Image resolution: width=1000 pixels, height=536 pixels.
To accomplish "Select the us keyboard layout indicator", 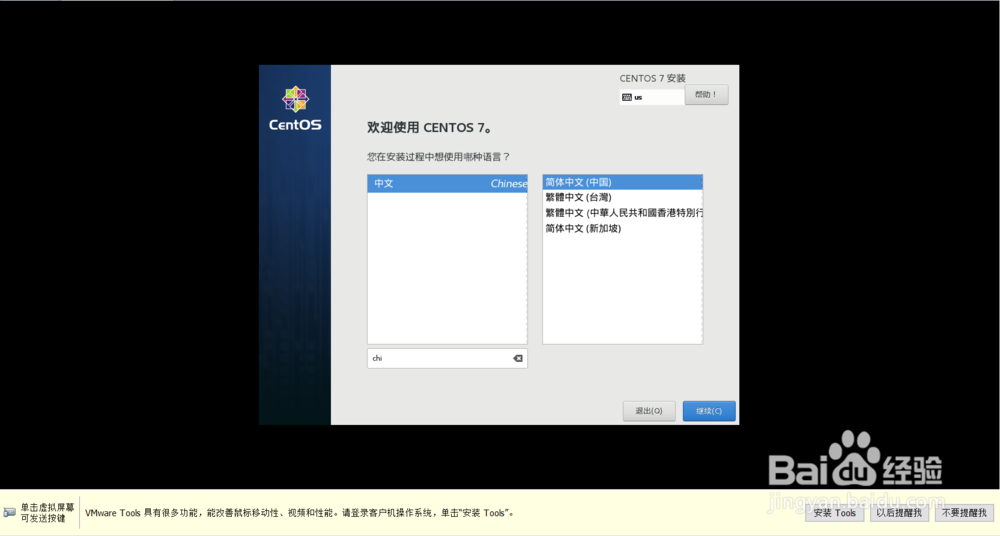I will click(652, 97).
